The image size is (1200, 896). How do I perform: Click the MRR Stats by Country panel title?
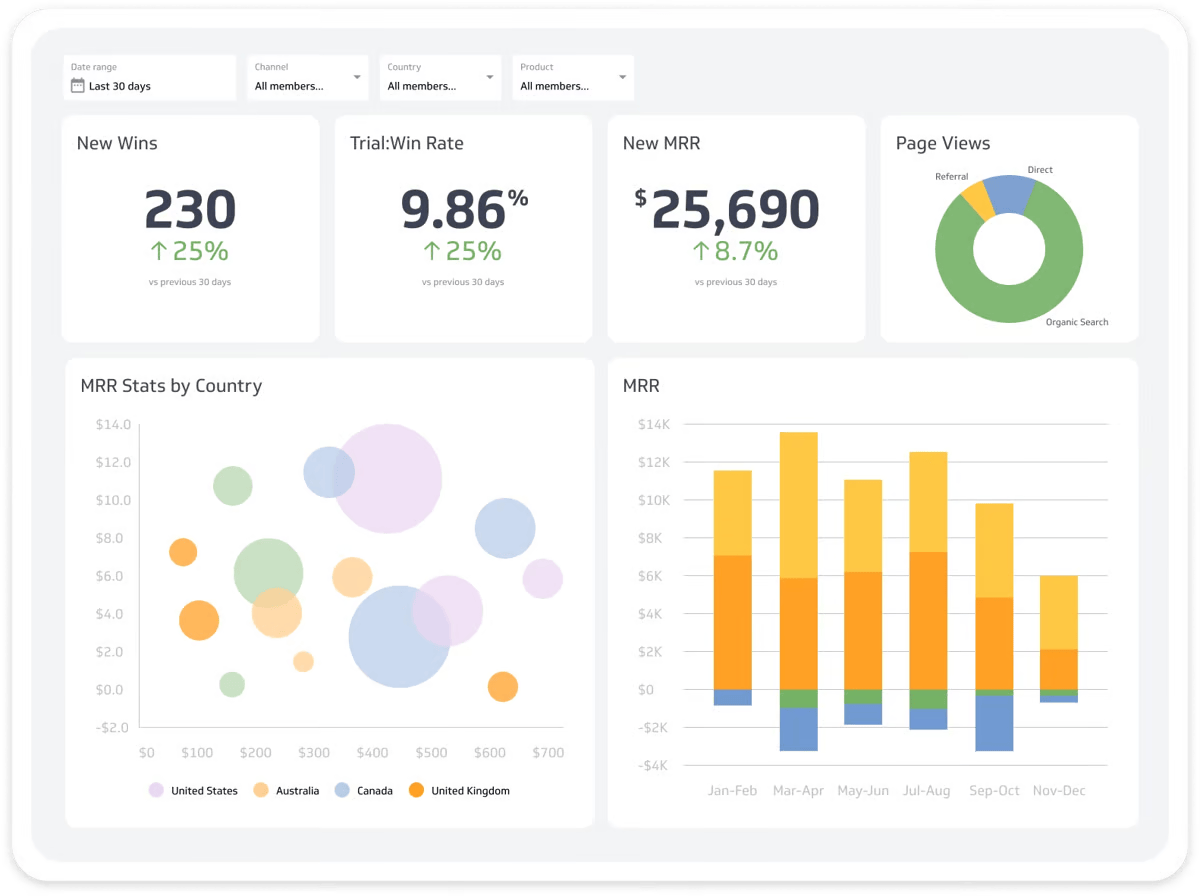pos(170,386)
